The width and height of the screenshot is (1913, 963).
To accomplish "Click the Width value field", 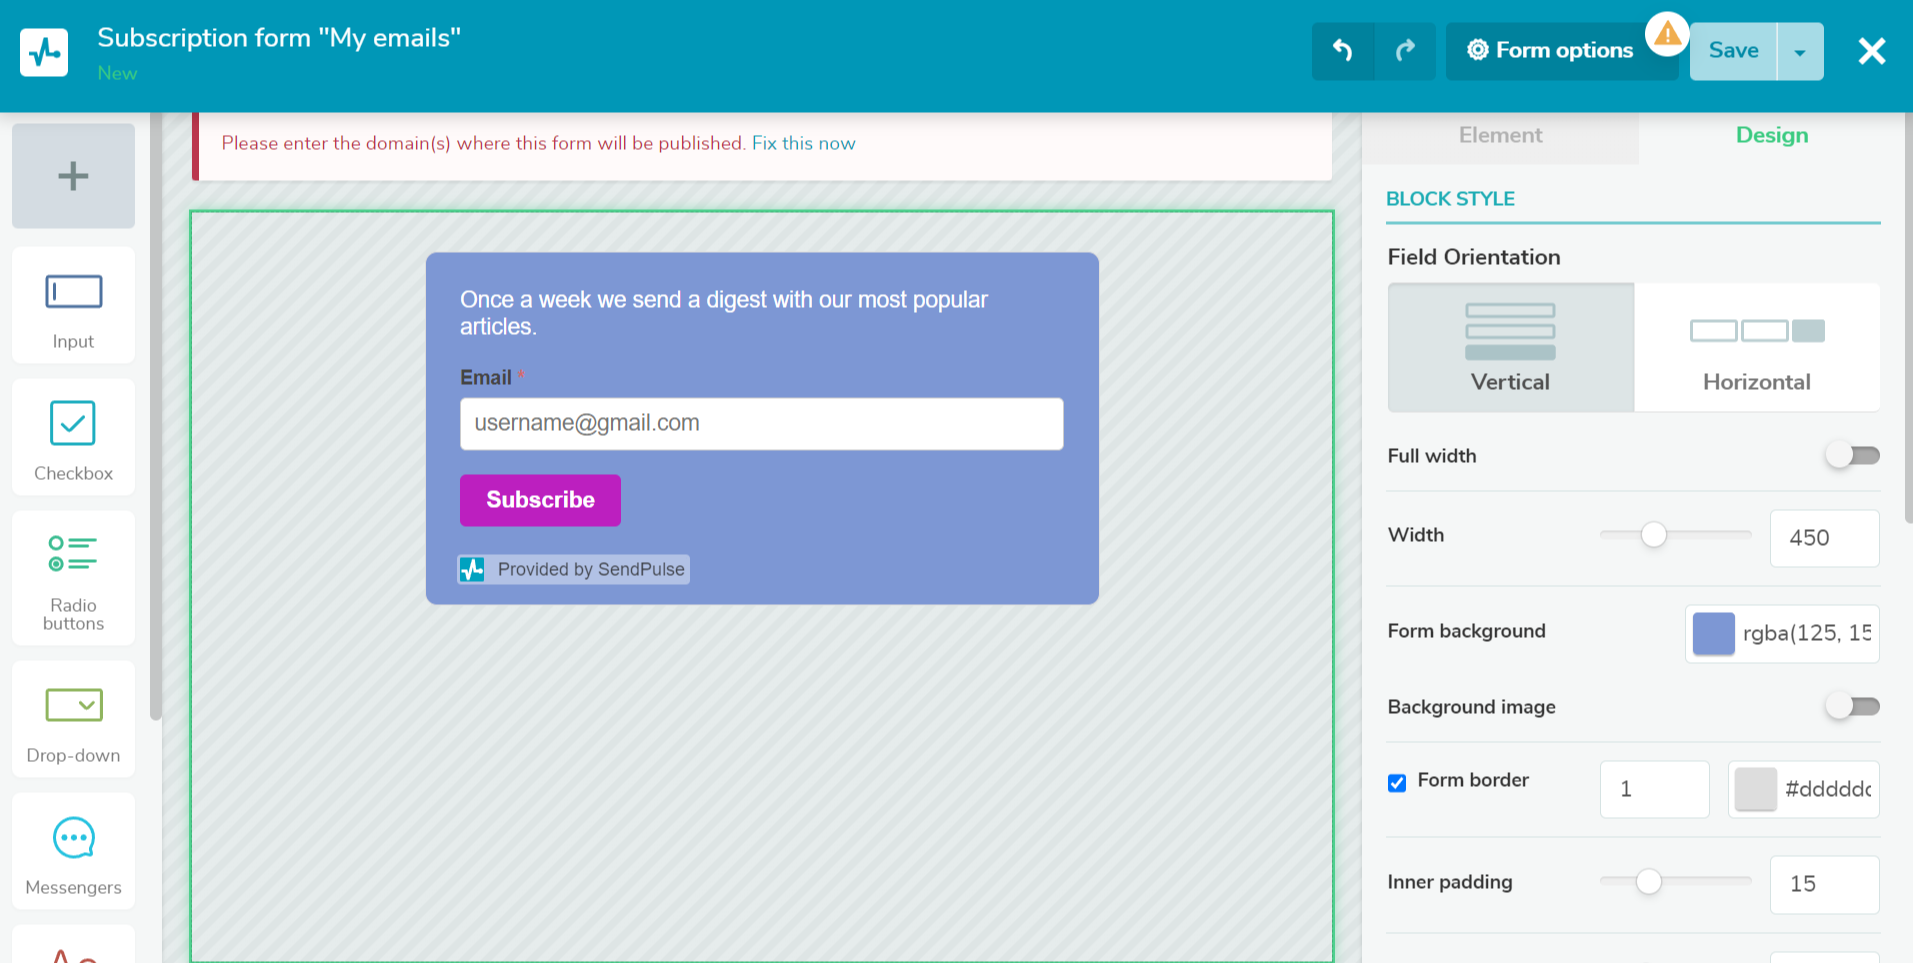I will [x=1824, y=538].
